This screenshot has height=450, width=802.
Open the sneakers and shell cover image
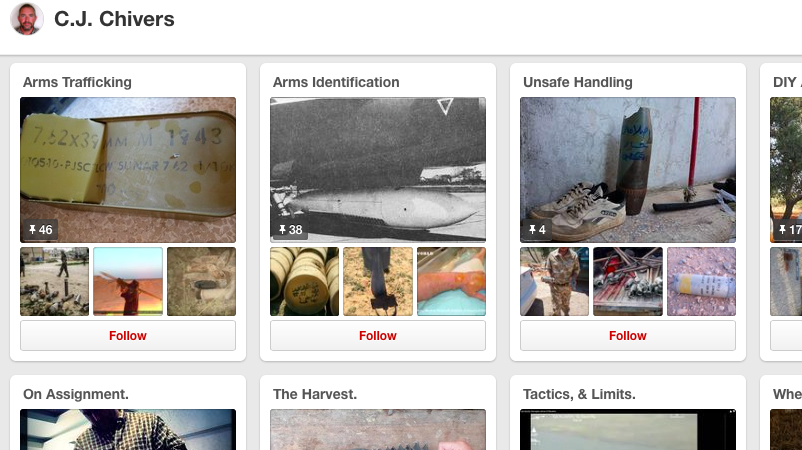pos(628,160)
